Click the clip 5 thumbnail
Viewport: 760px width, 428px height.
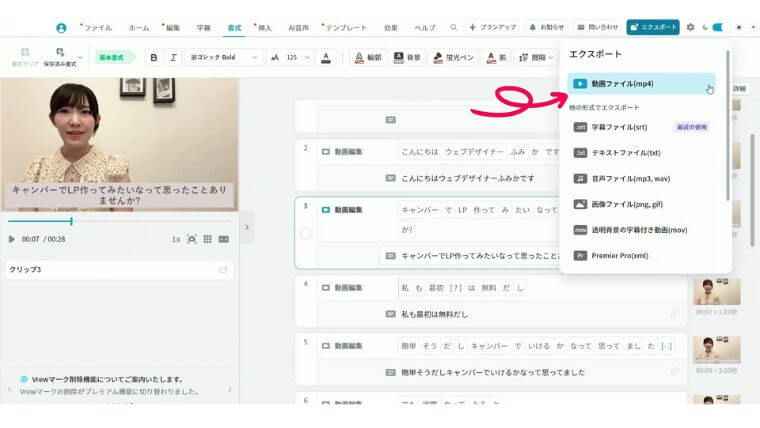(717, 349)
